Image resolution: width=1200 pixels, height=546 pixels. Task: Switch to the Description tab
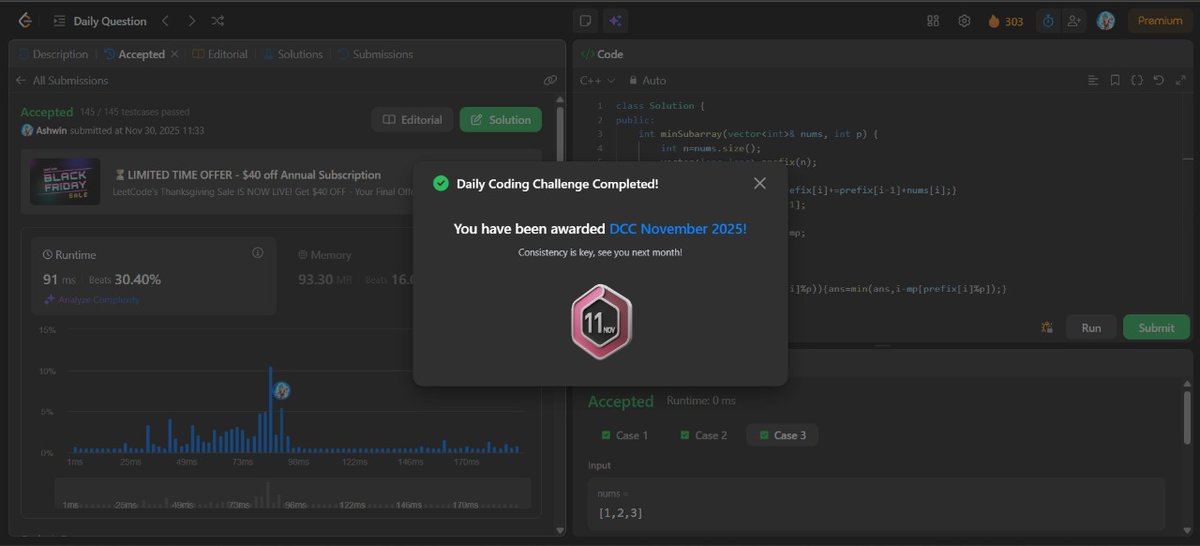point(53,54)
